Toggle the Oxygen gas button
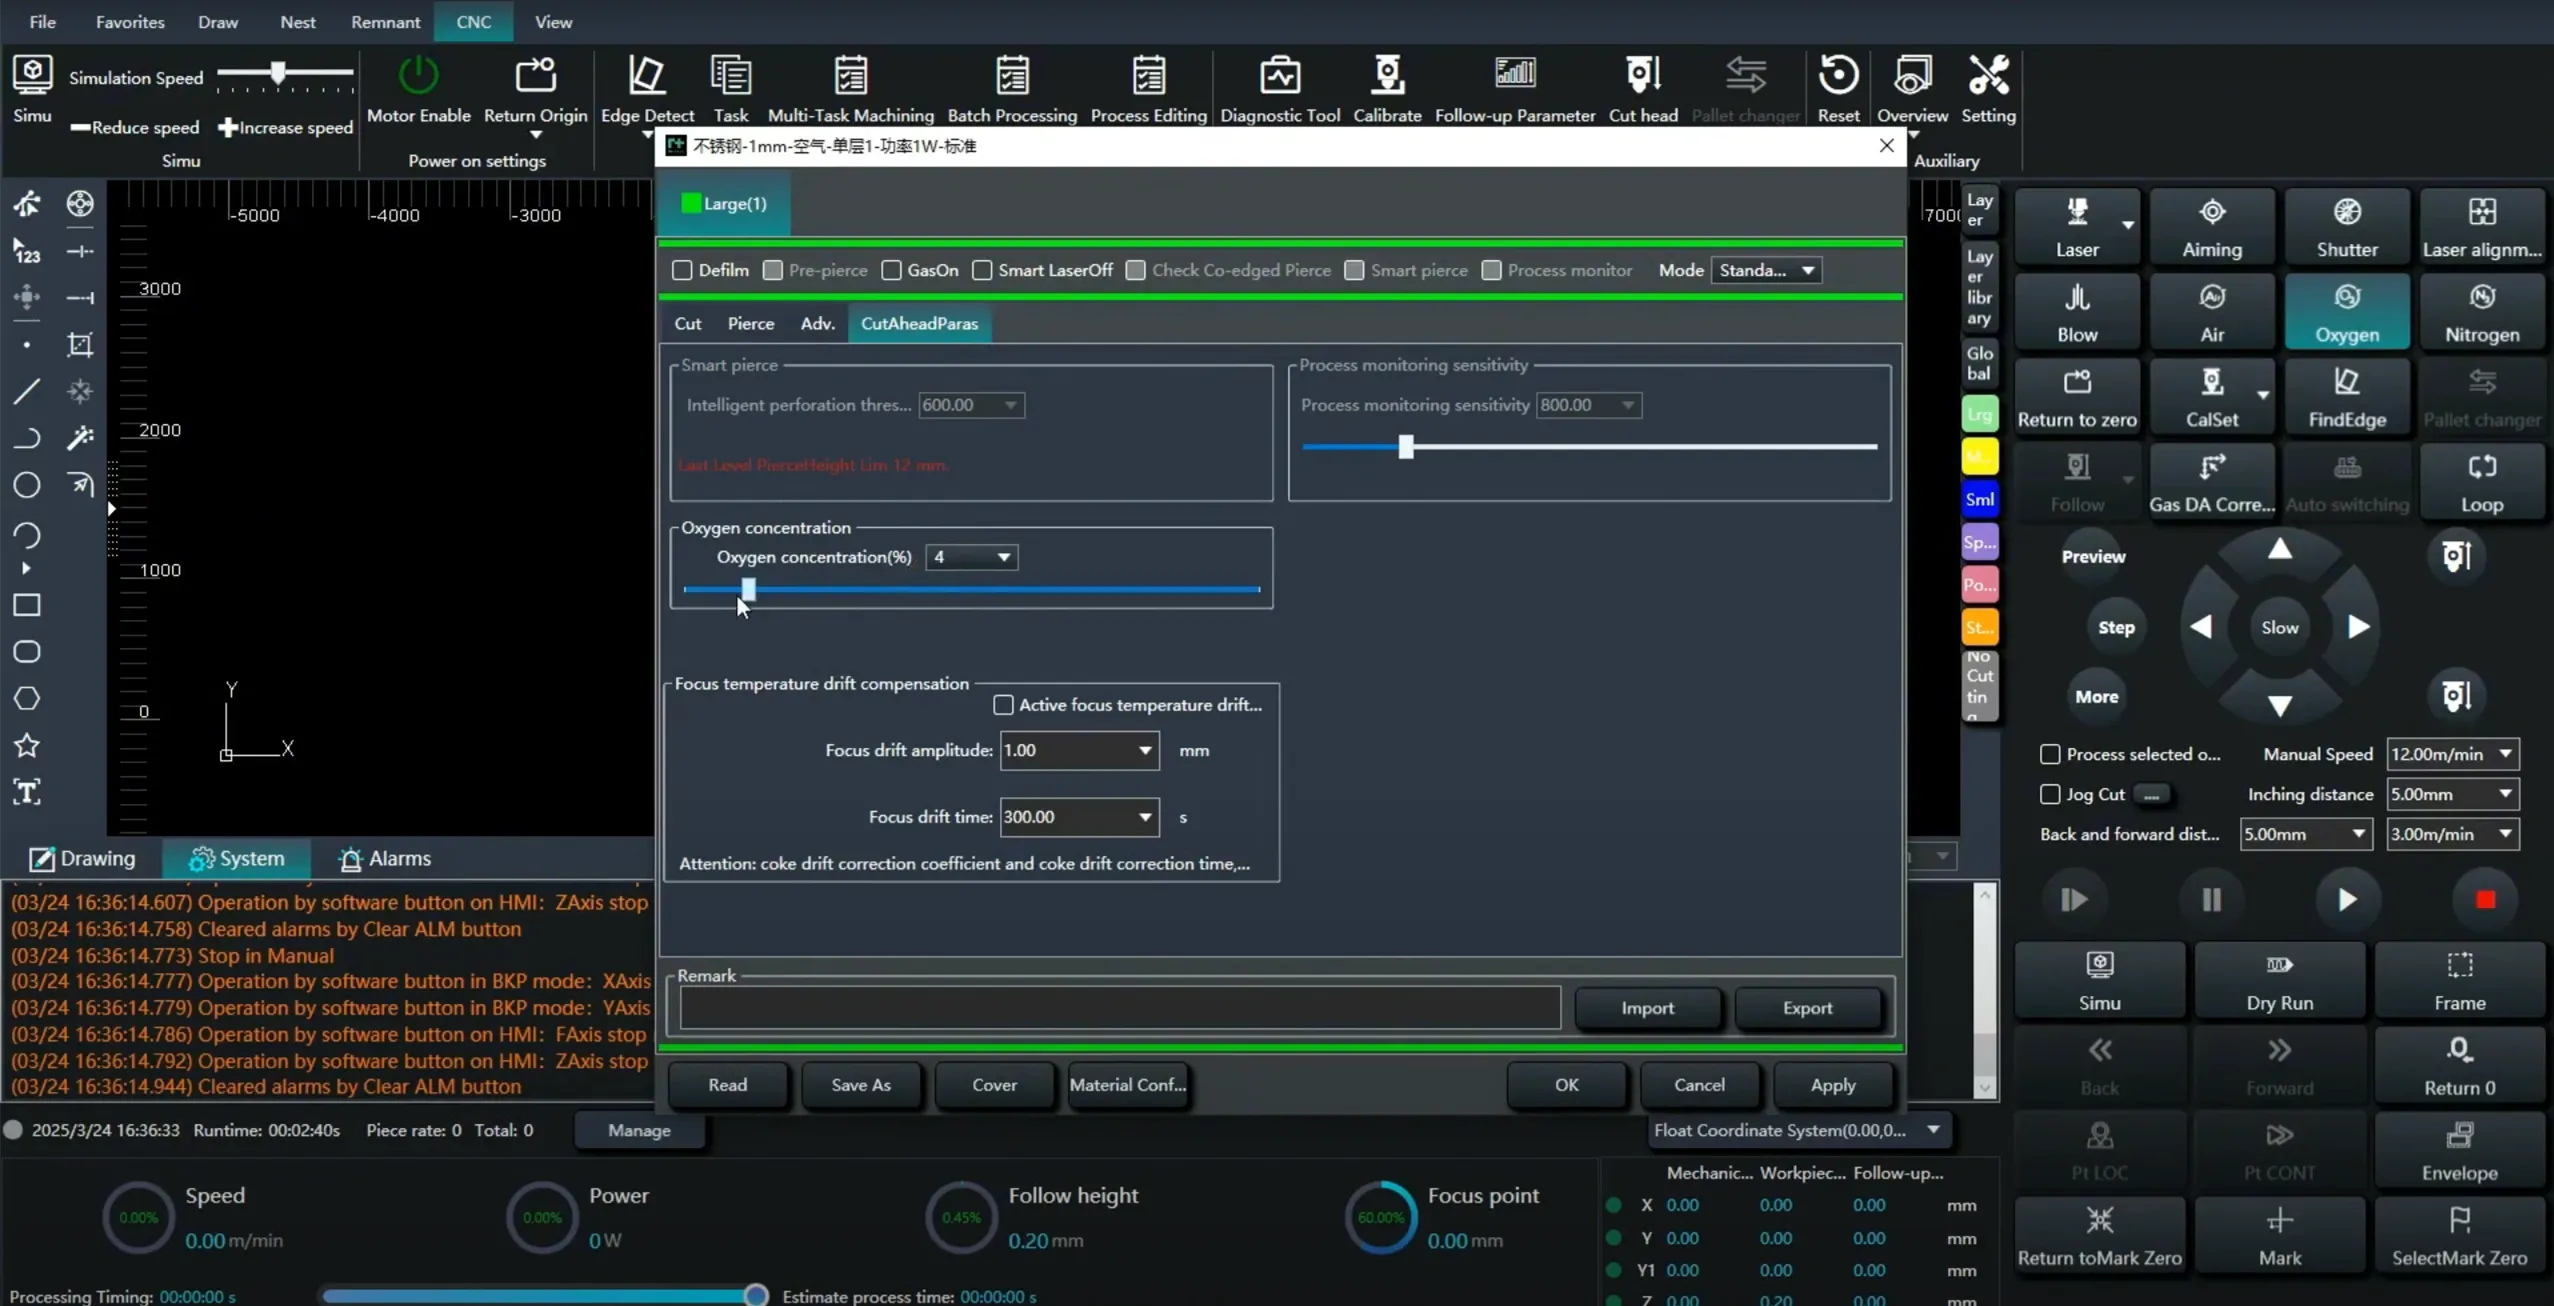This screenshot has width=2554, height=1306. click(2346, 312)
